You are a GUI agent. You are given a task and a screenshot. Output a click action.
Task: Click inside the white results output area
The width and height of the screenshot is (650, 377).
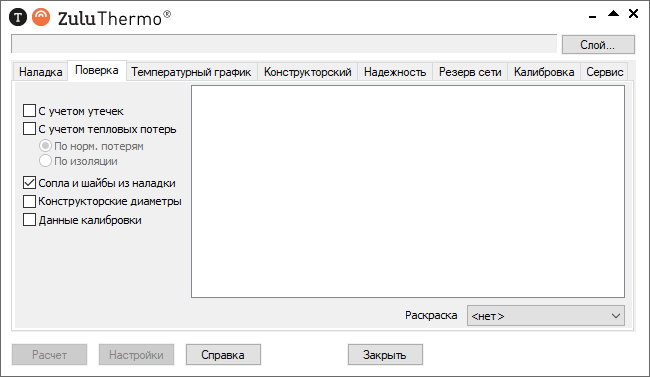pyautogui.click(x=408, y=192)
